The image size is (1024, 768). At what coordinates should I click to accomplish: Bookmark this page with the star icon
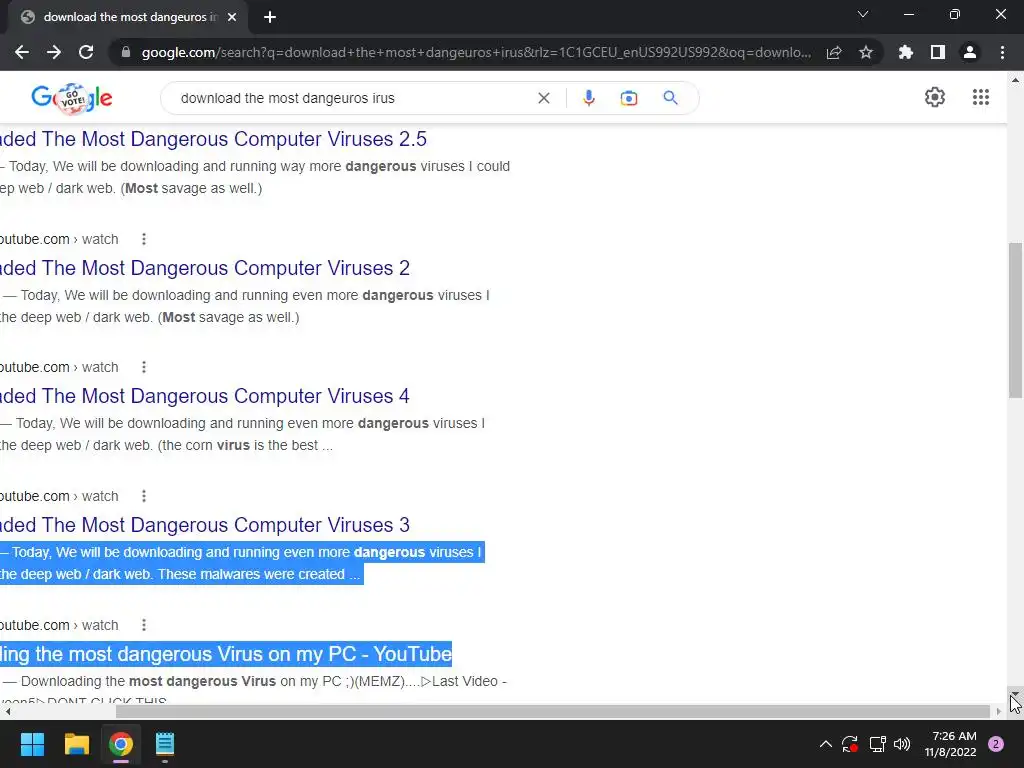click(866, 52)
